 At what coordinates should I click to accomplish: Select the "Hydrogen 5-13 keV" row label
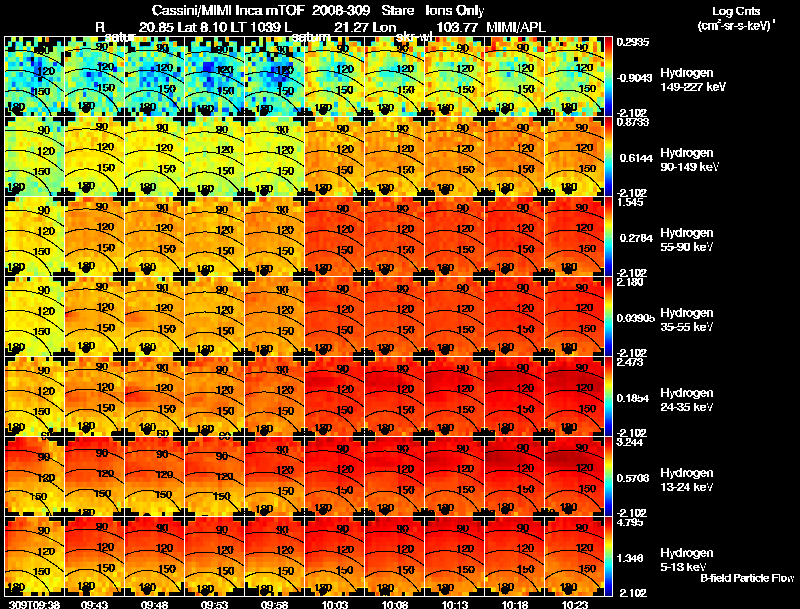pyautogui.click(x=687, y=559)
